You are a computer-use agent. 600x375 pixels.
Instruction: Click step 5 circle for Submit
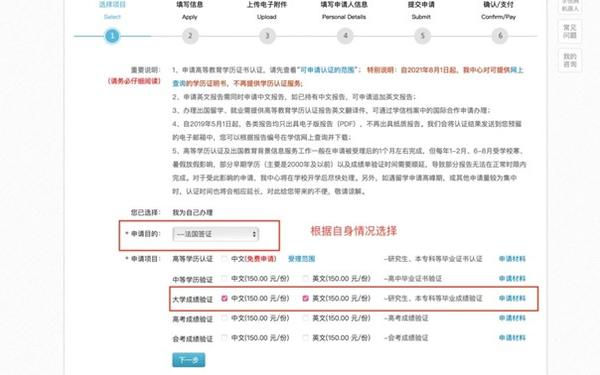[422, 36]
